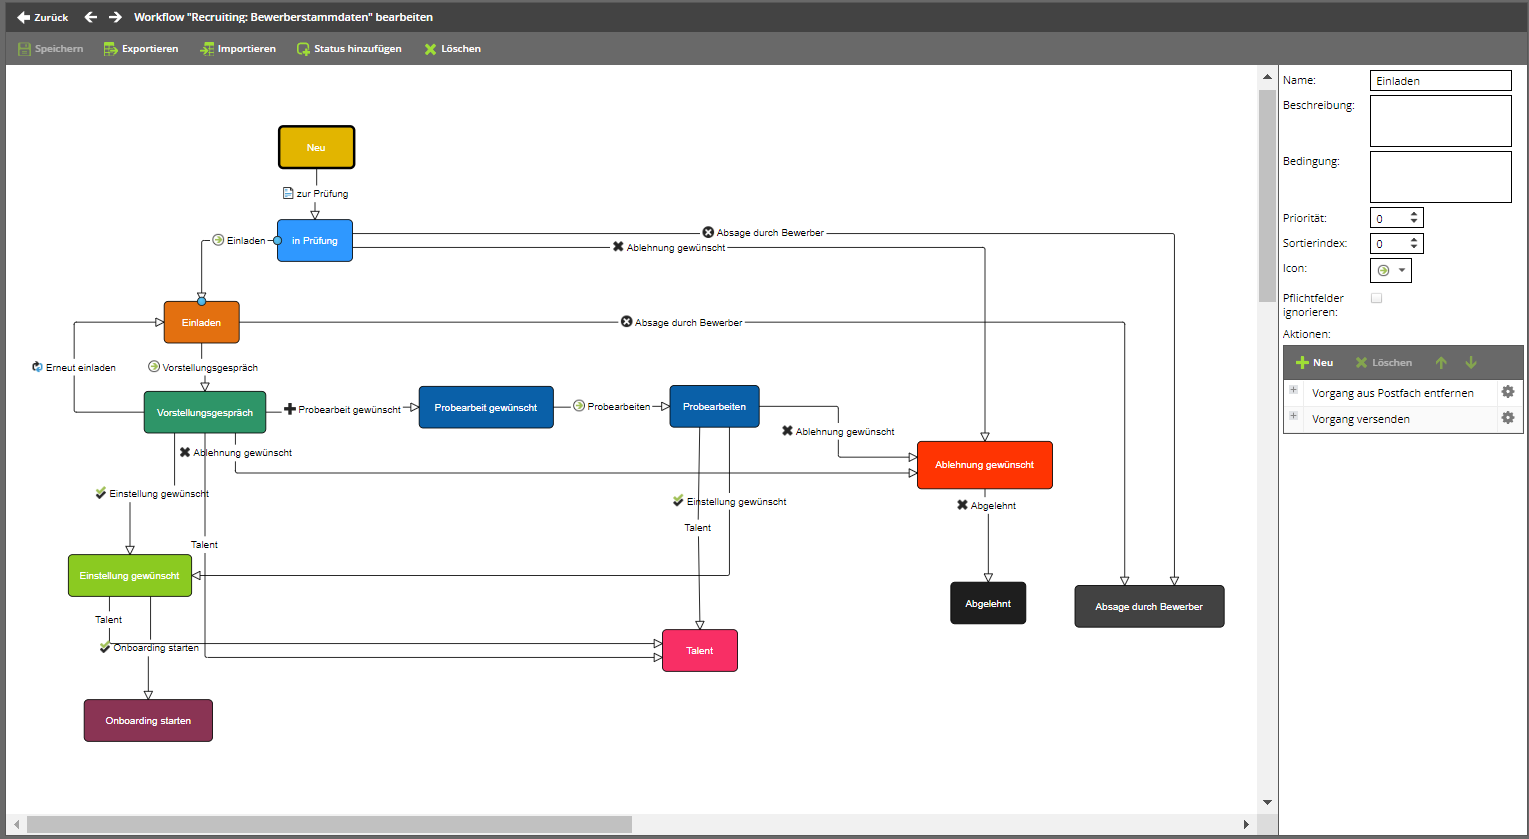Click Importieren in the toolbar
This screenshot has height=839, width=1529.
pyautogui.click(x=238, y=49)
